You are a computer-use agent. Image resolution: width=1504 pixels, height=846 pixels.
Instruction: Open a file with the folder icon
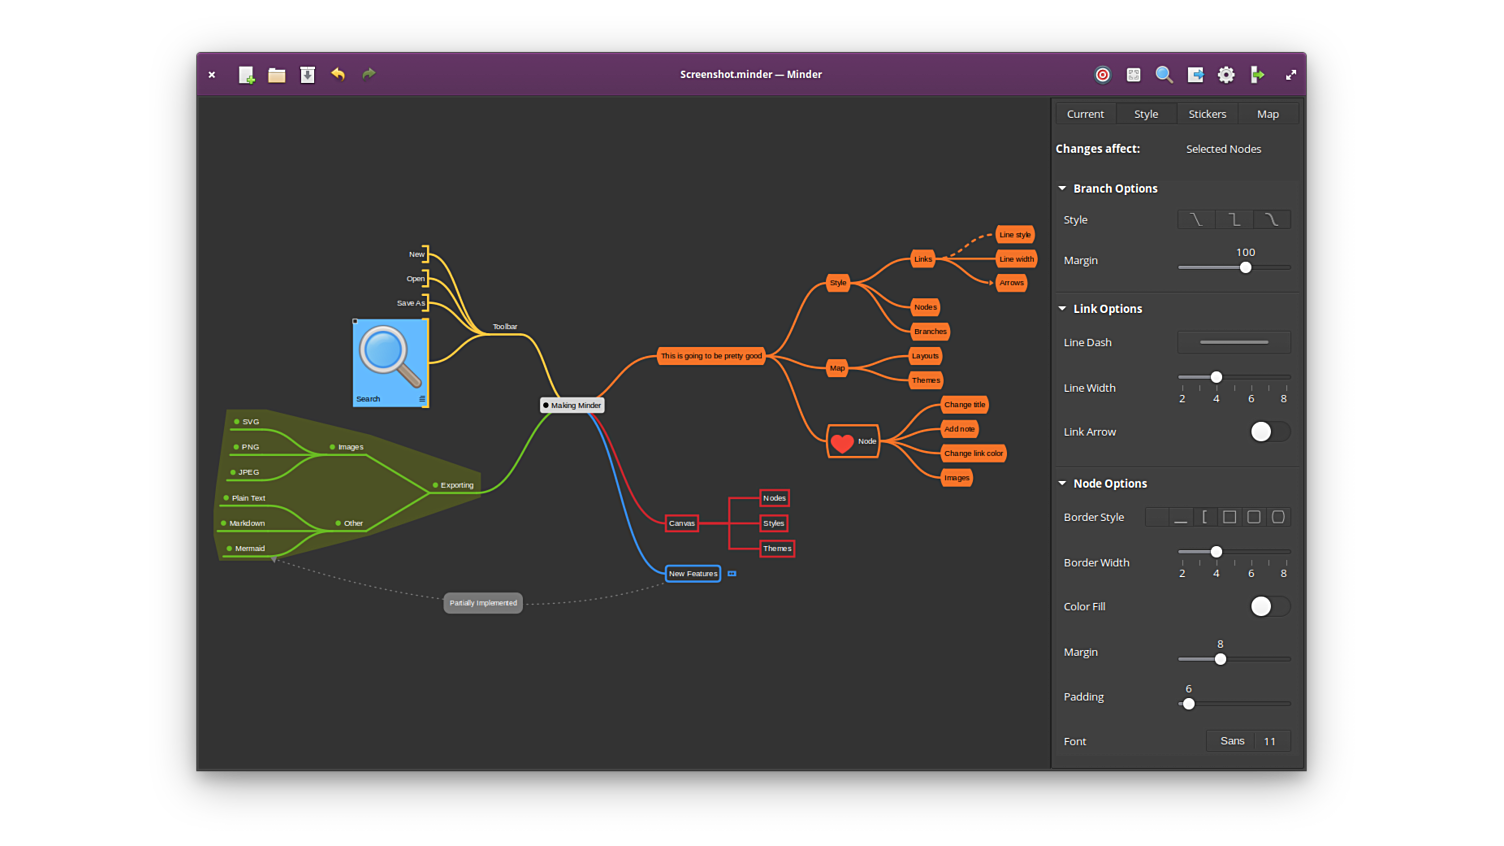tap(277, 75)
